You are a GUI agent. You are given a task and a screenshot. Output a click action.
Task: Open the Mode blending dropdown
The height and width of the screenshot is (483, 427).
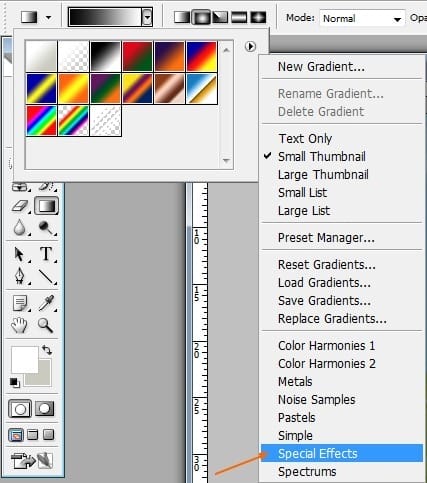pyautogui.click(x=362, y=18)
